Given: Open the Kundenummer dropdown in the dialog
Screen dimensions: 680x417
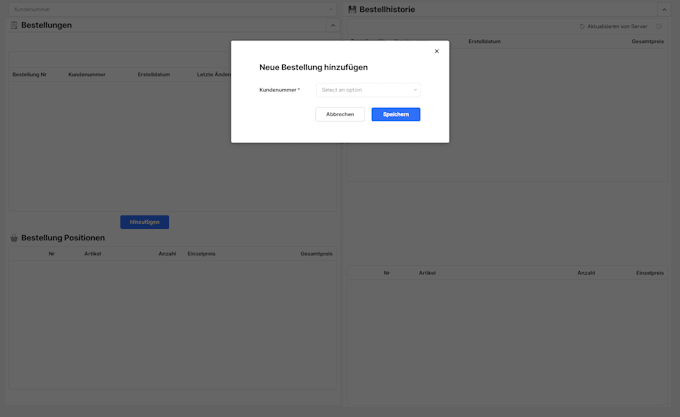Looking at the screenshot, I should tap(368, 90).
